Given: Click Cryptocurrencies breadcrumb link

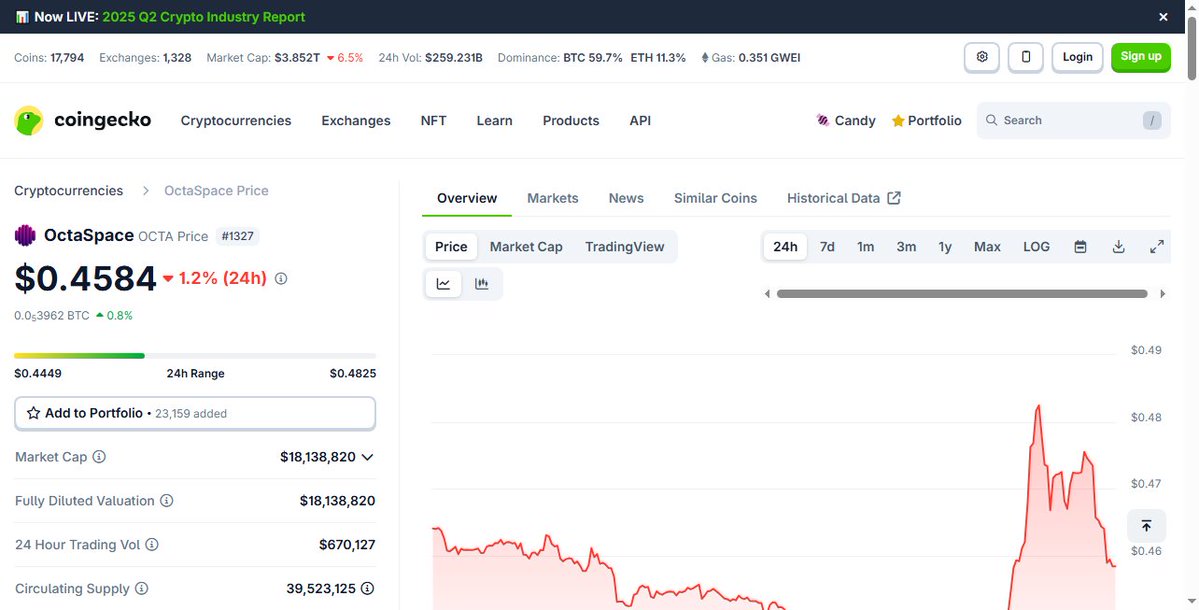Looking at the screenshot, I should click(69, 190).
